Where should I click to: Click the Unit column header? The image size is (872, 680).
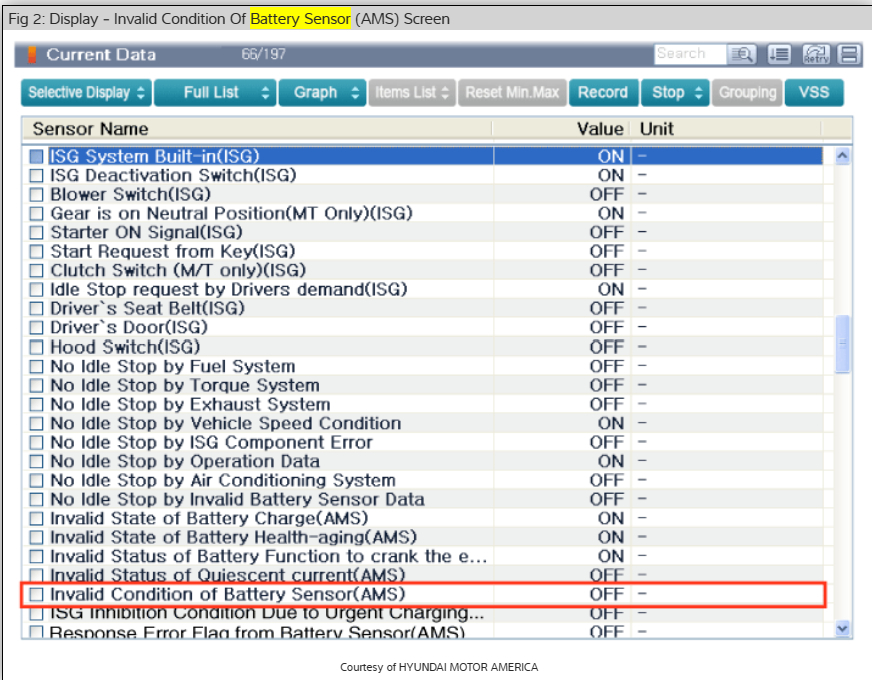726,129
